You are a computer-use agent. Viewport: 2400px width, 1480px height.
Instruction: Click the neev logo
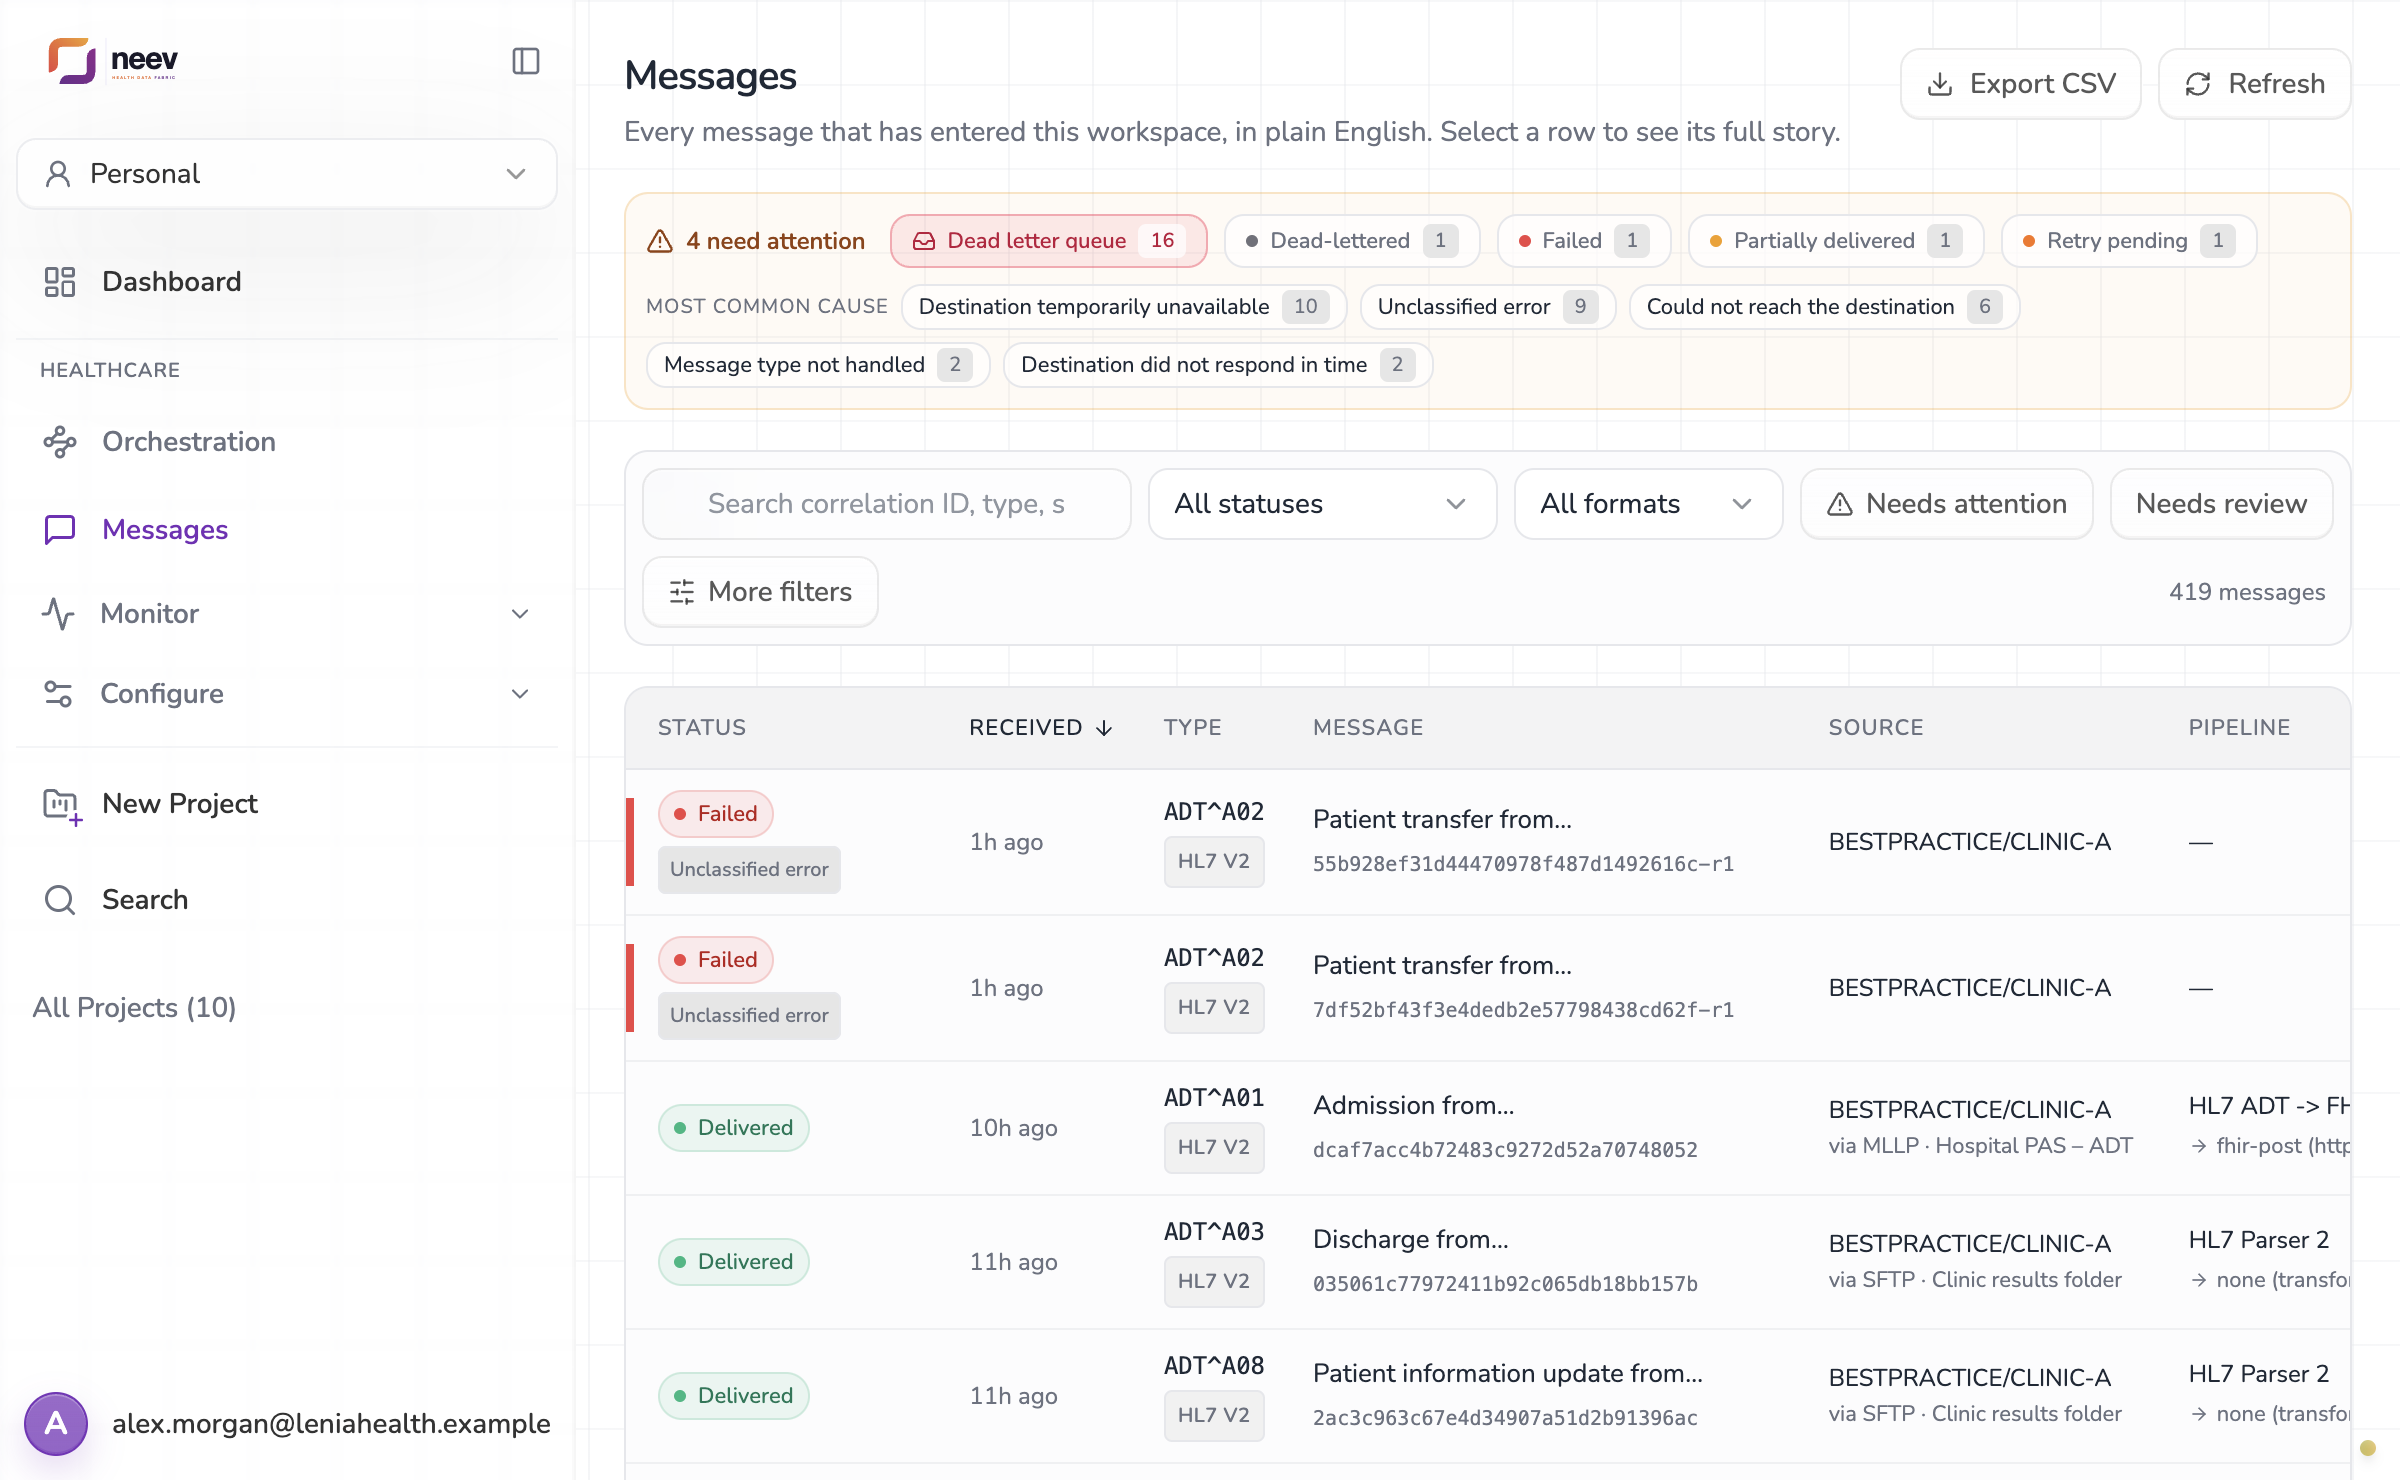click(x=113, y=60)
